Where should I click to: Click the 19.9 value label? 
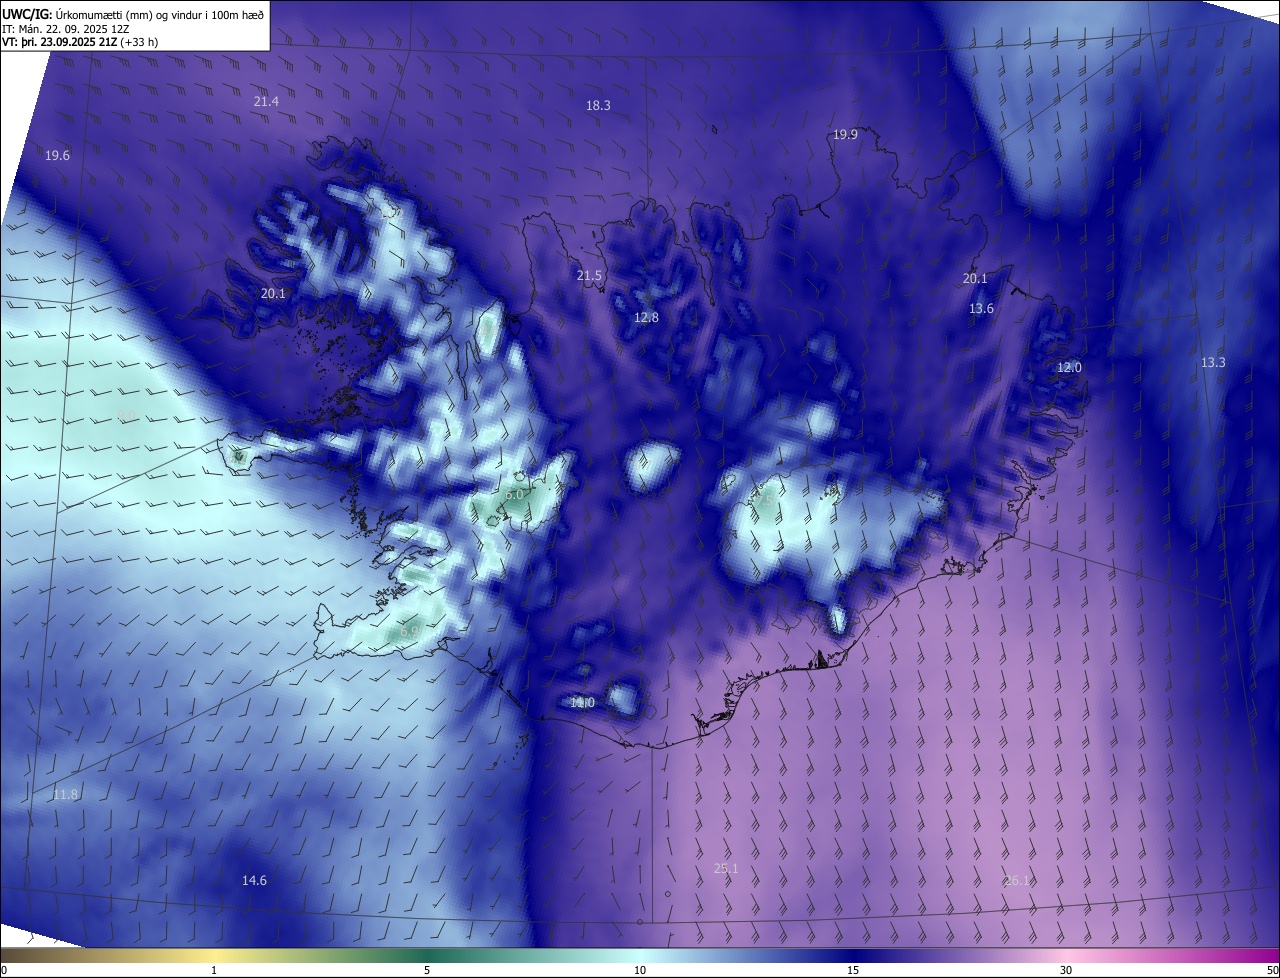[x=845, y=134]
